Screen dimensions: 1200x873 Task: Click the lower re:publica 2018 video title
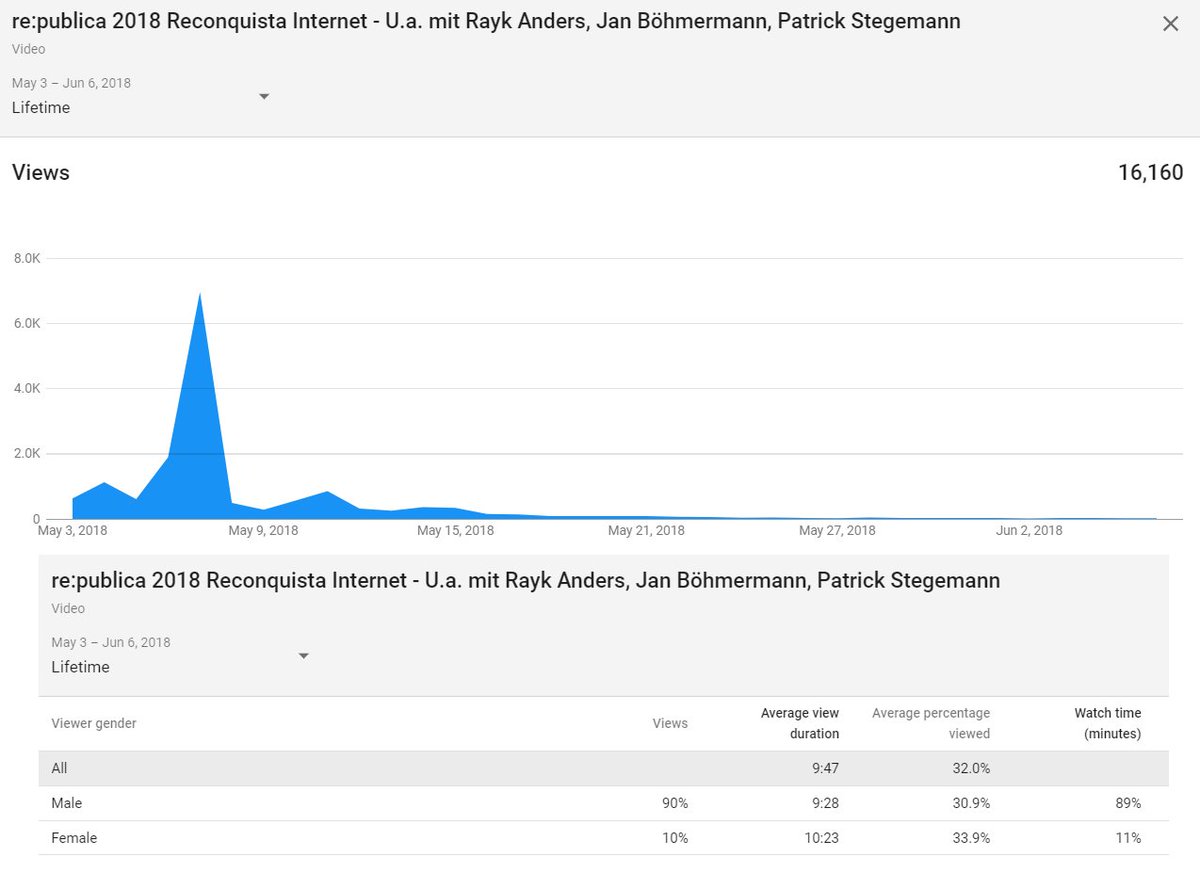click(526, 580)
